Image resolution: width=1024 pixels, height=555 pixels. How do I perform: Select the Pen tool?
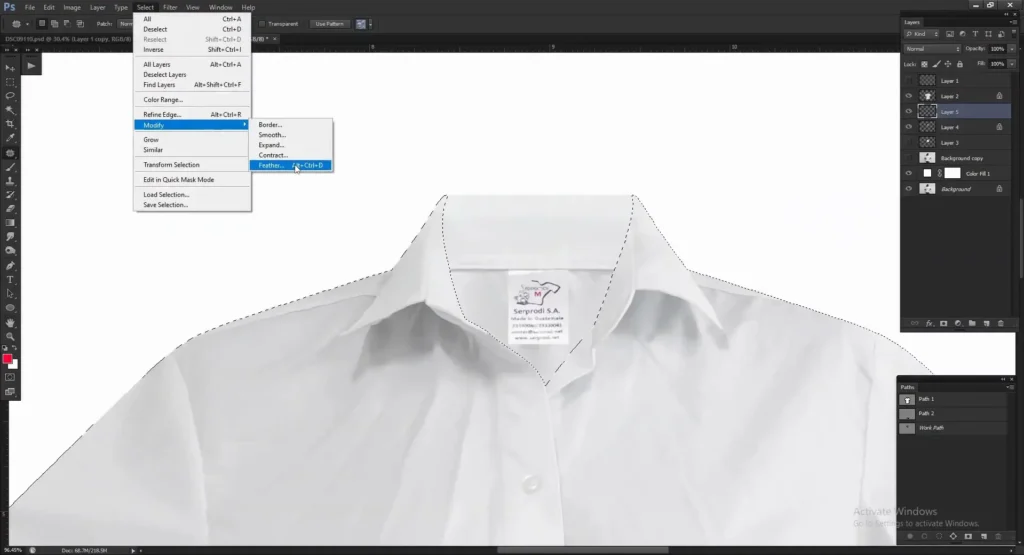pos(10,266)
